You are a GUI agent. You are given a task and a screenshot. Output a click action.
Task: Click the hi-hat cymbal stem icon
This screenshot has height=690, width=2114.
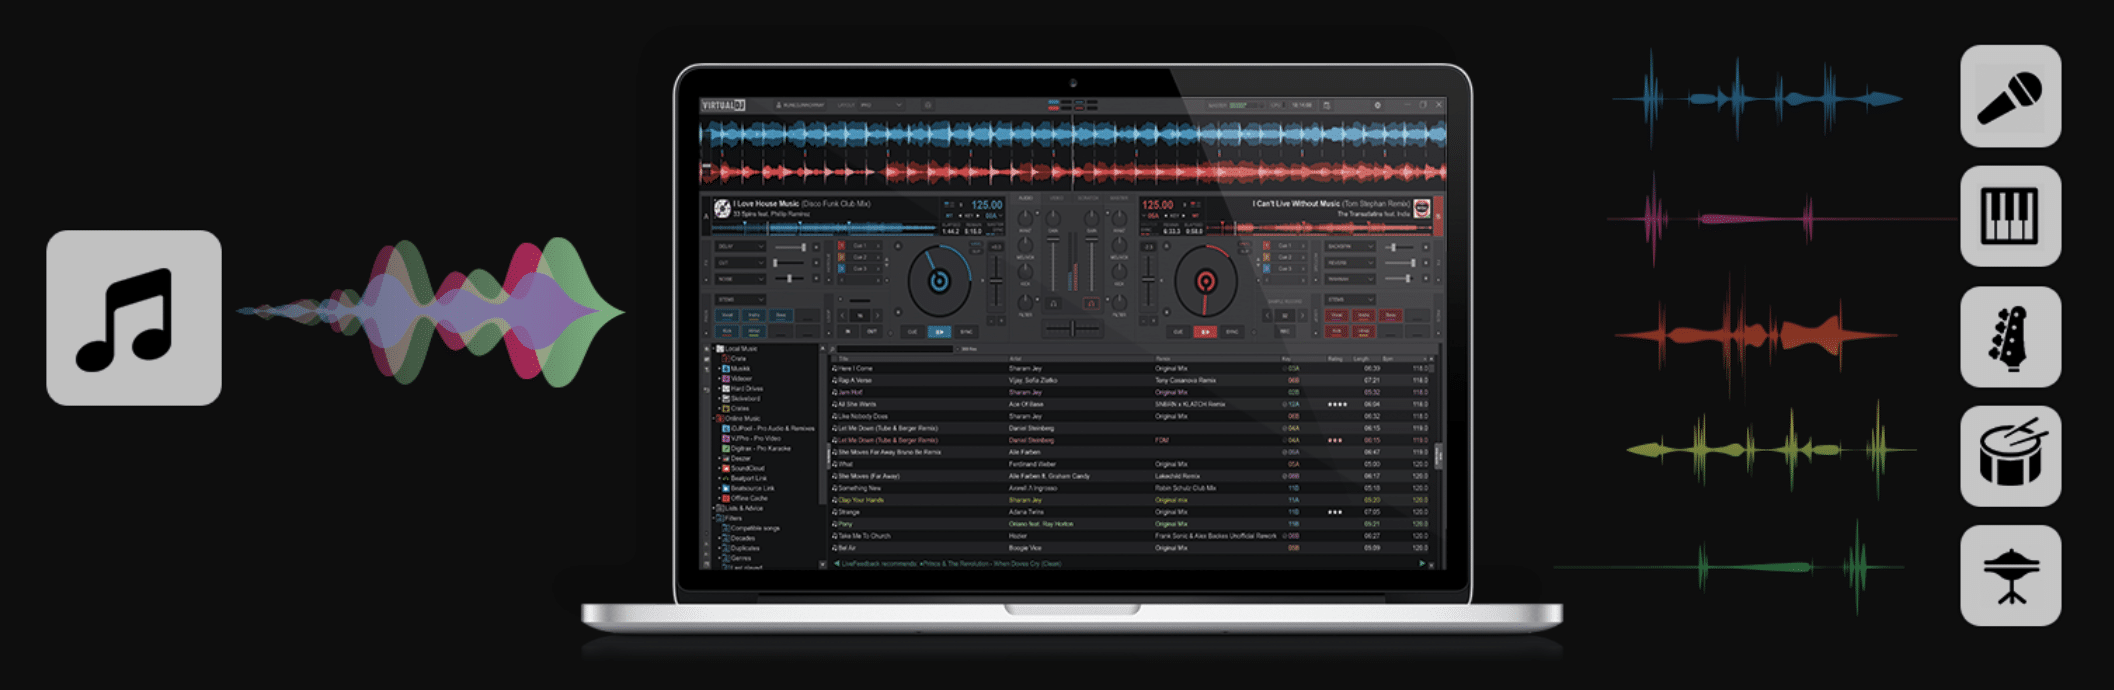[2010, 576]
